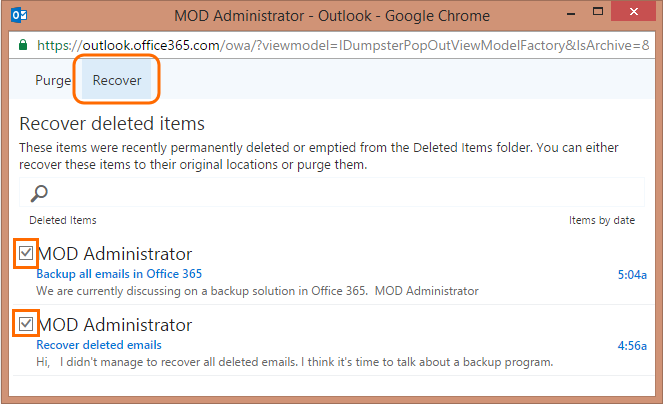Click the address bar URL
The image size is (663, 404).
tap(342, 45)
